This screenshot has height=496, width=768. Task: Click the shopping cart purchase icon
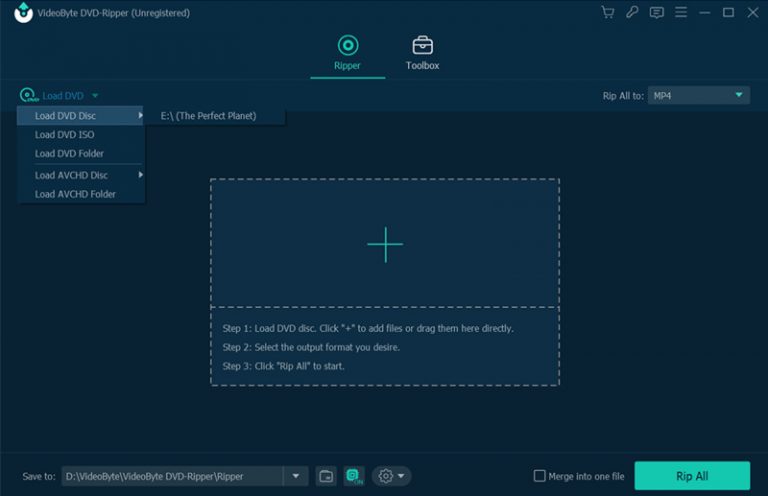pyautogui.click(x=607, y=13)
